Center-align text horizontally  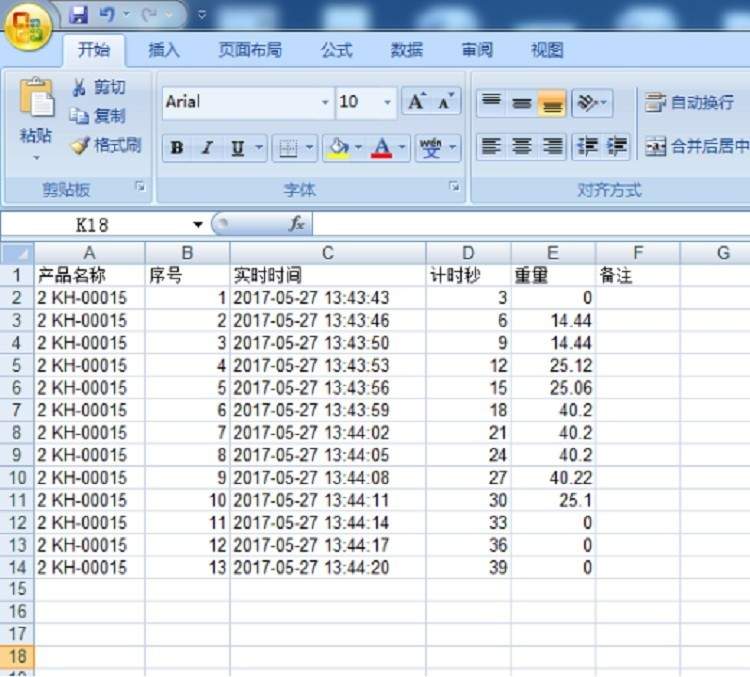(x=521, y=147)
